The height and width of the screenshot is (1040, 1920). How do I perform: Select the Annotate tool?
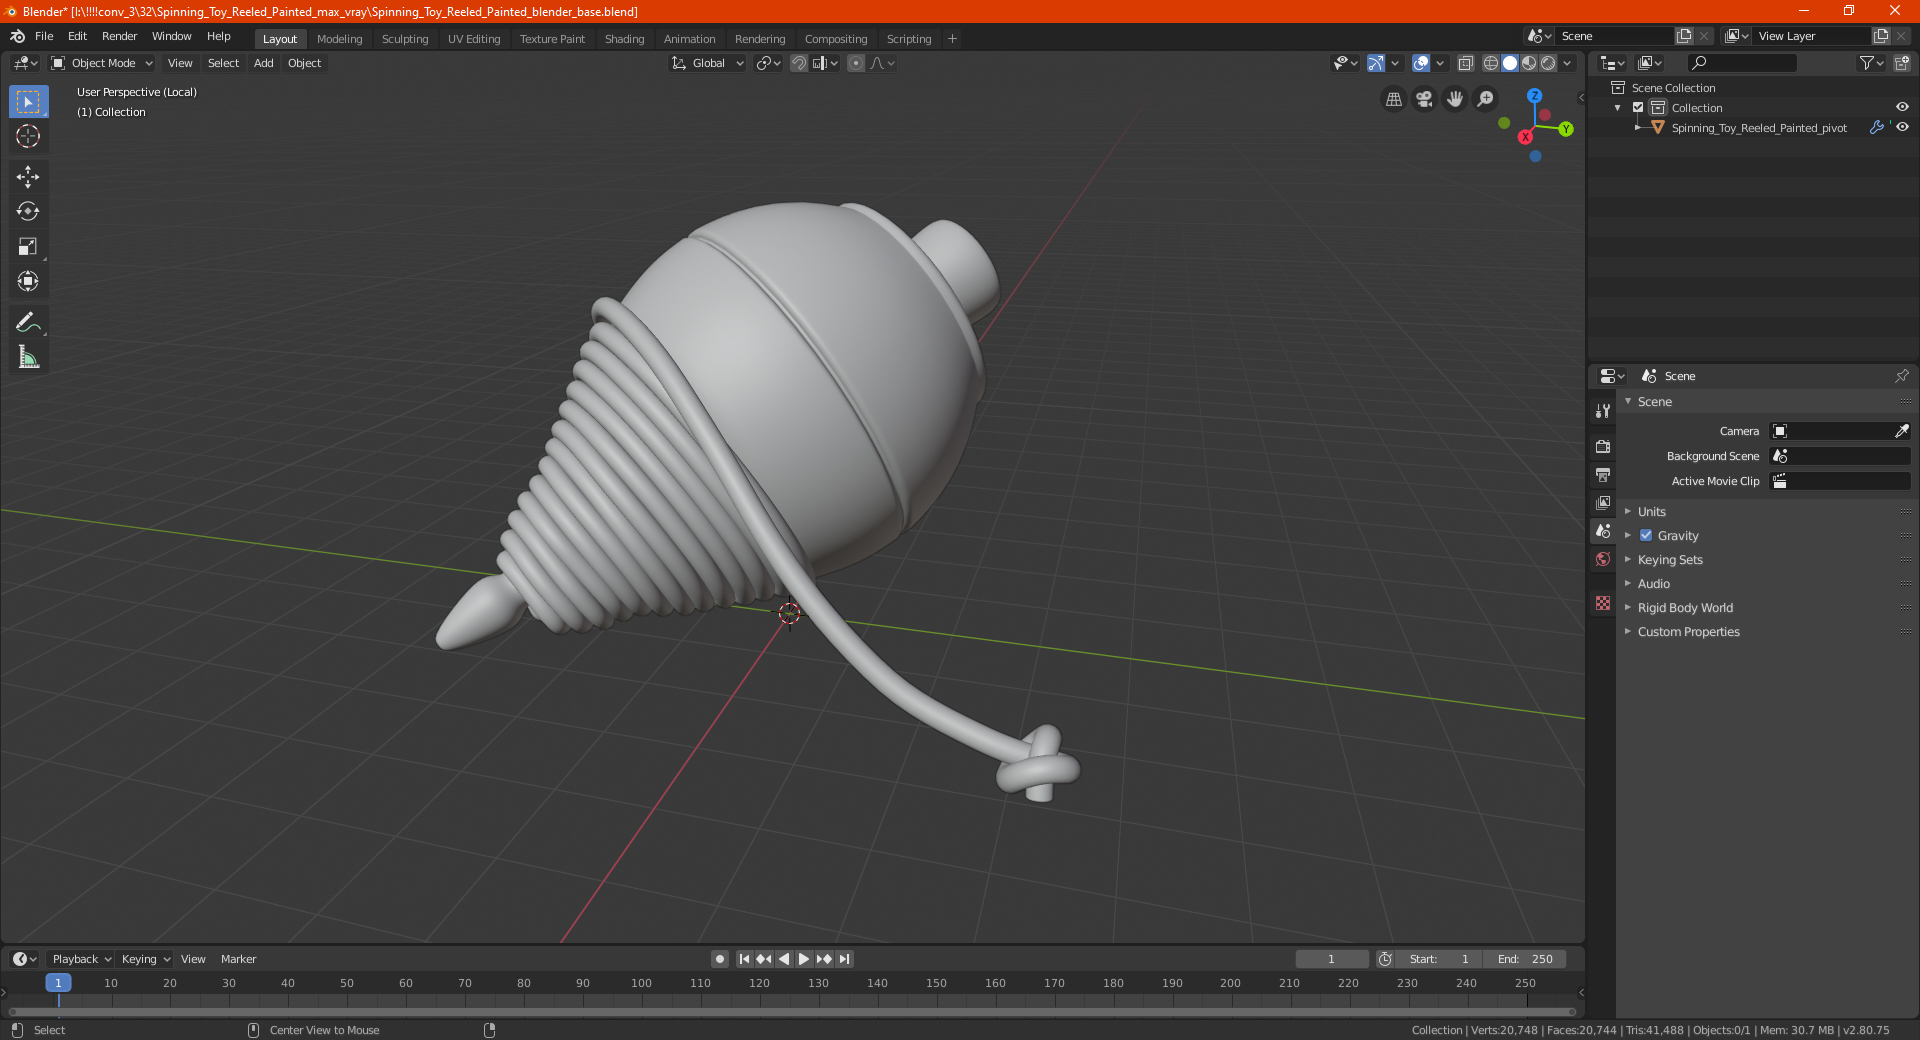28,322
